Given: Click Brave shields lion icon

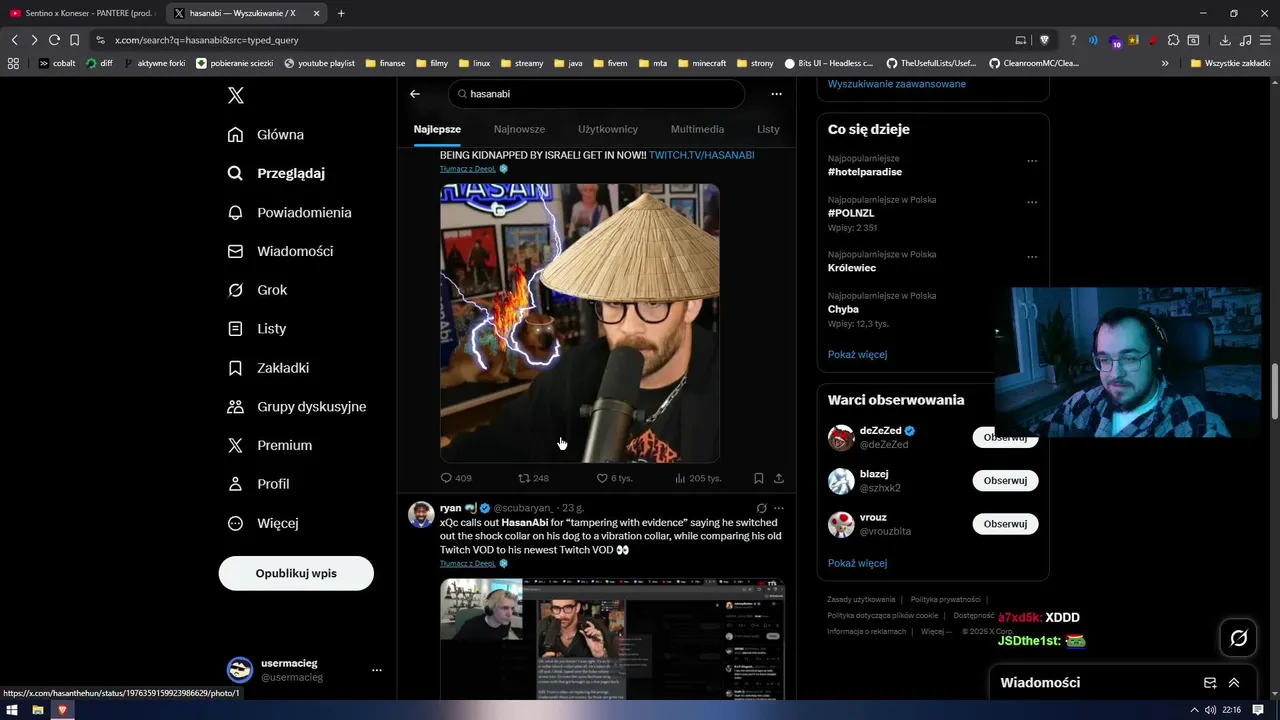Looking at the screenshot, I should [x=1045, y=40].
